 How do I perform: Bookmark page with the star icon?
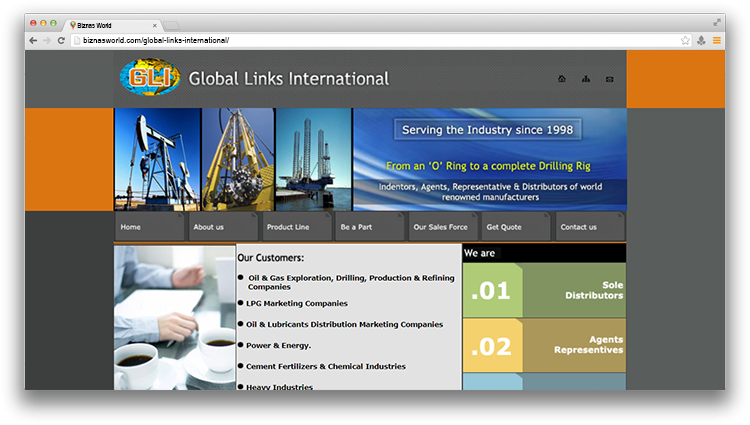click(685, 40)
